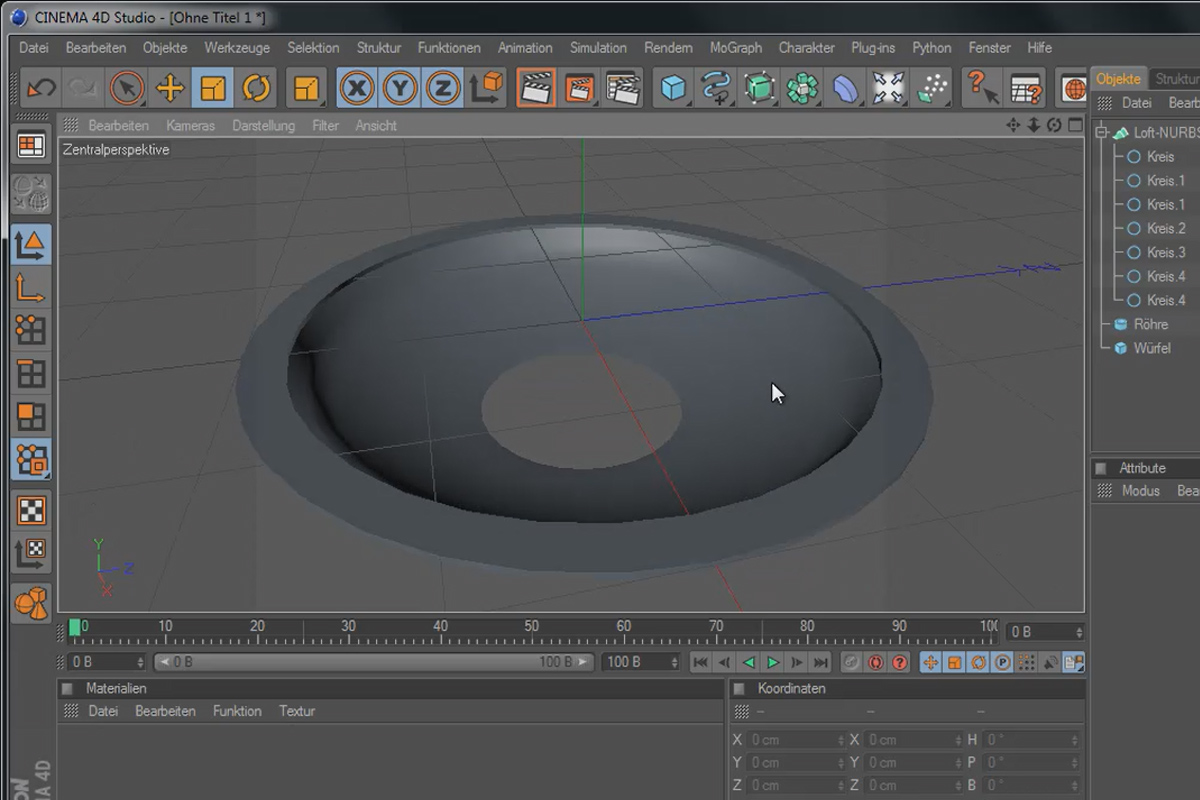This screenshot has width=1200, height=800.
Task: Play the animation forwards
Action: [773, 662]
